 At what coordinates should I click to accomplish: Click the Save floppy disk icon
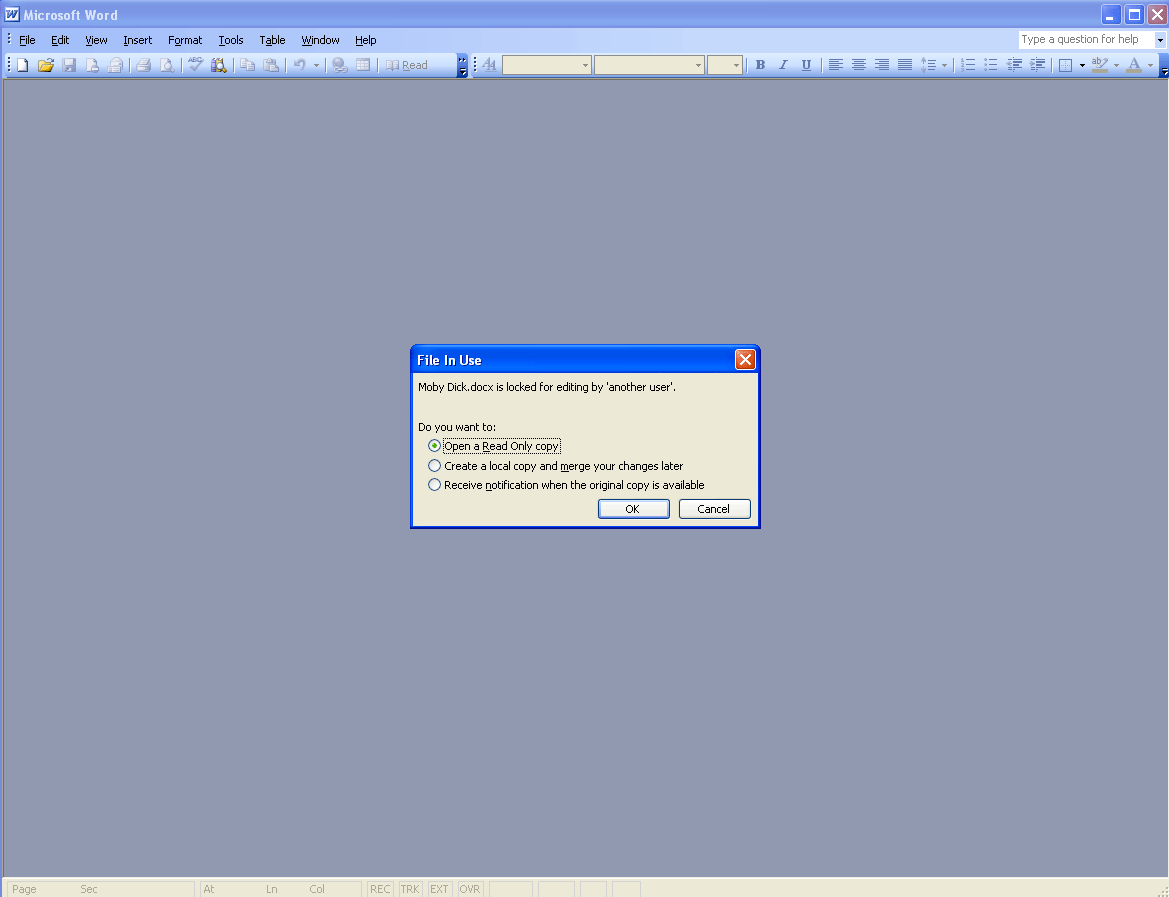pos(69,65)
